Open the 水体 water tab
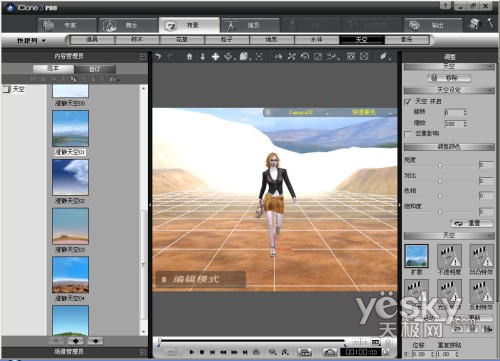Screen dimensions: 500x361 317,40
